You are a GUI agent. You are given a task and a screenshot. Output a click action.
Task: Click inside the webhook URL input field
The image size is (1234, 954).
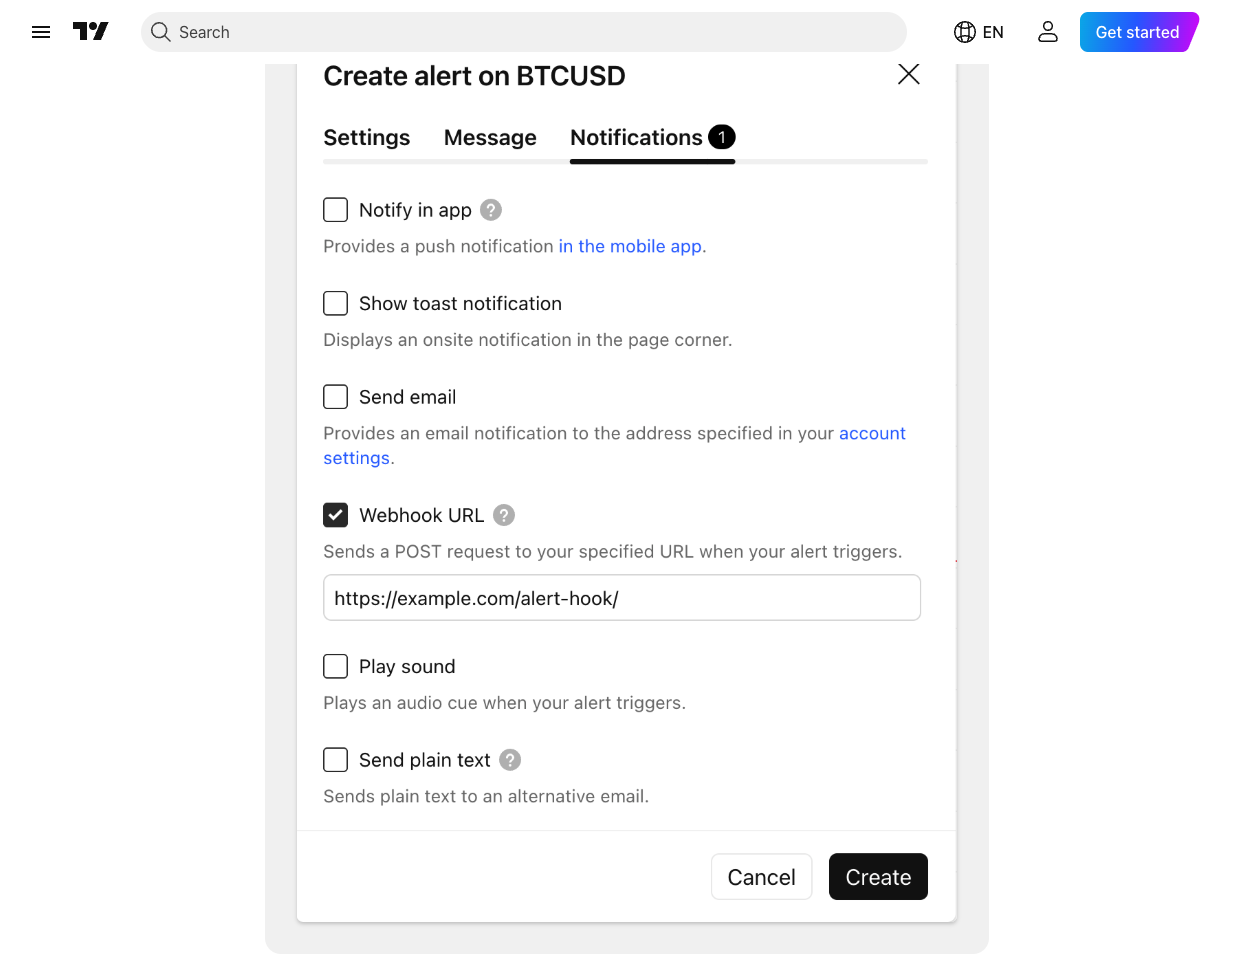621,597
